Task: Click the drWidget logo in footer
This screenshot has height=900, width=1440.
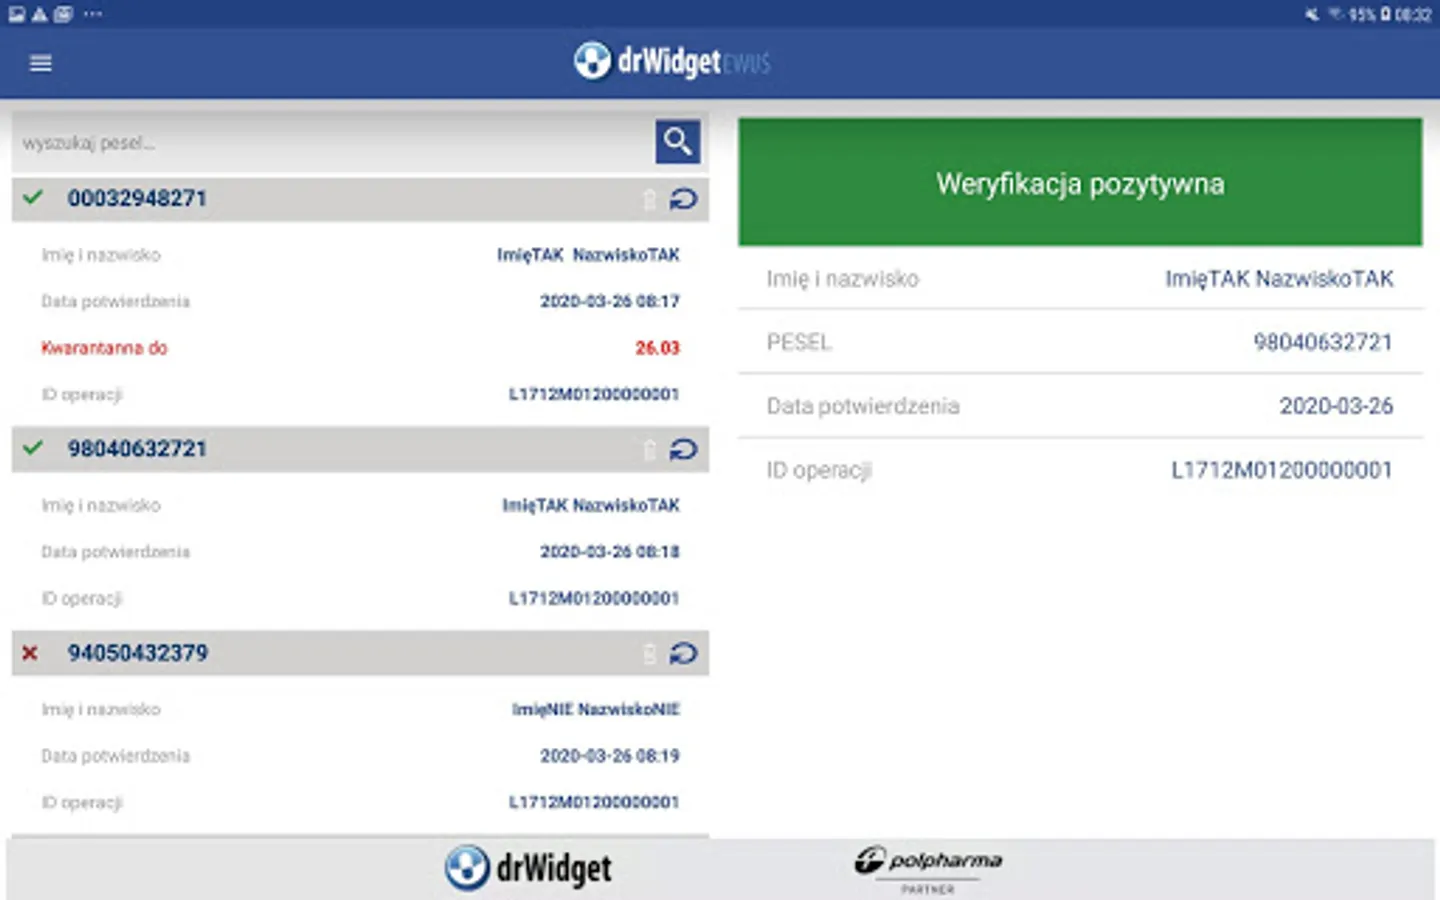Action: coord(528,868)
